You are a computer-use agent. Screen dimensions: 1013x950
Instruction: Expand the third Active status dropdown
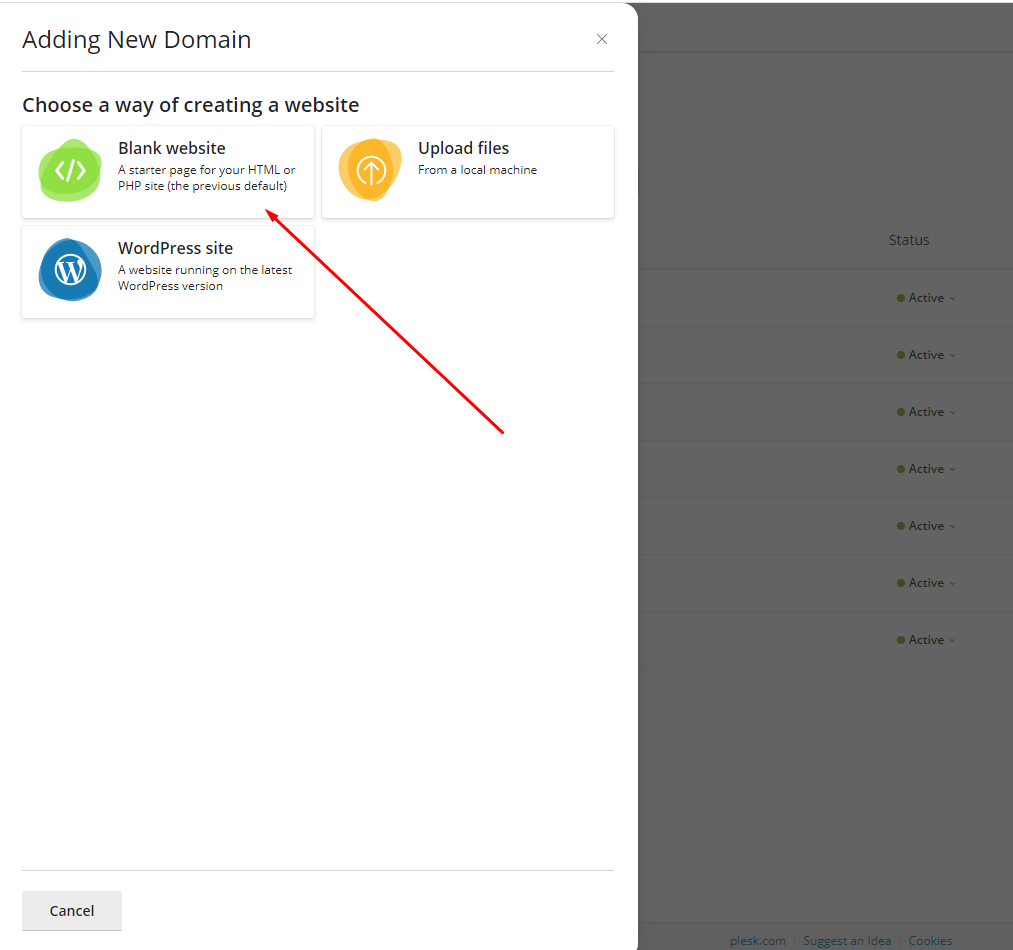click(x=926, y=412)
